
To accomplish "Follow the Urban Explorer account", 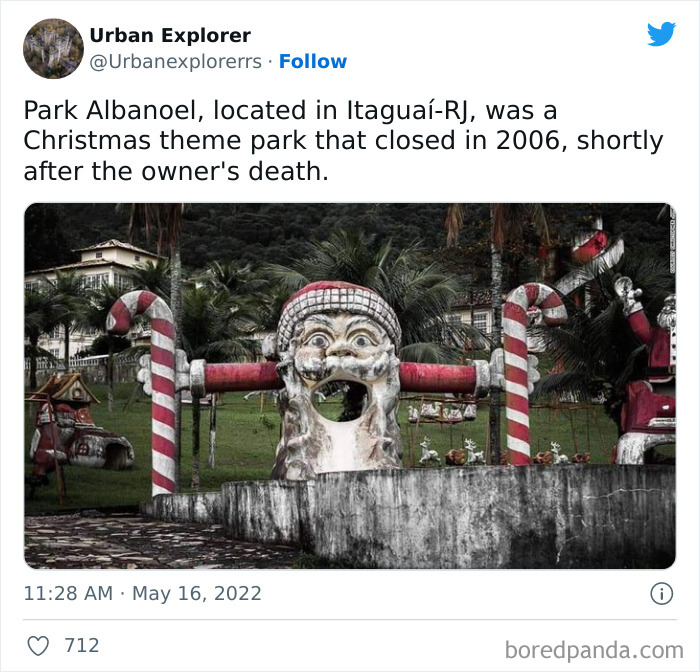I will point(313,62).
